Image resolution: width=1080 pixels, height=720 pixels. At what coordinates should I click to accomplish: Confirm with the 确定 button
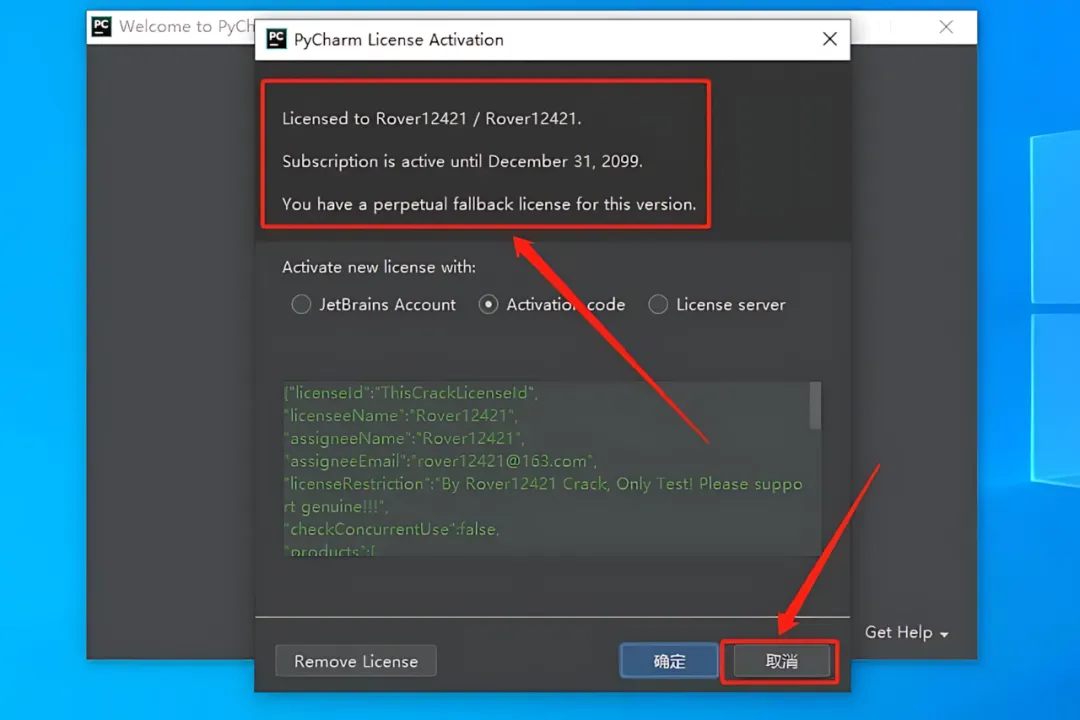(x=669, y=661)
